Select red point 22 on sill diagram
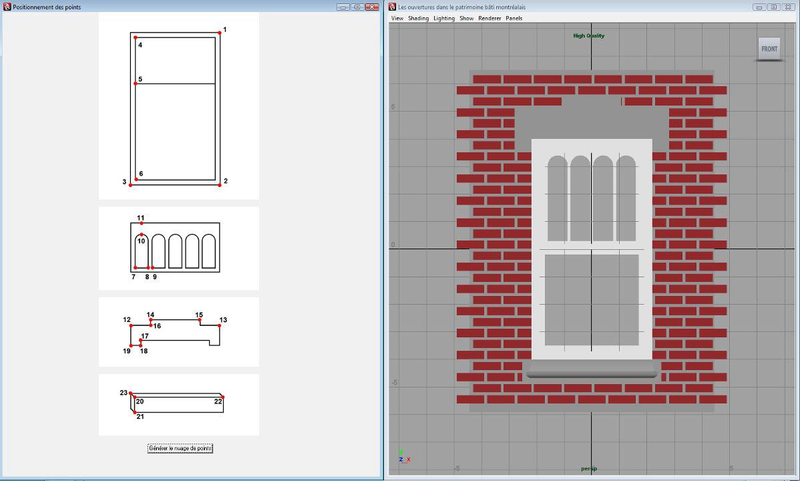 [222, 397]
